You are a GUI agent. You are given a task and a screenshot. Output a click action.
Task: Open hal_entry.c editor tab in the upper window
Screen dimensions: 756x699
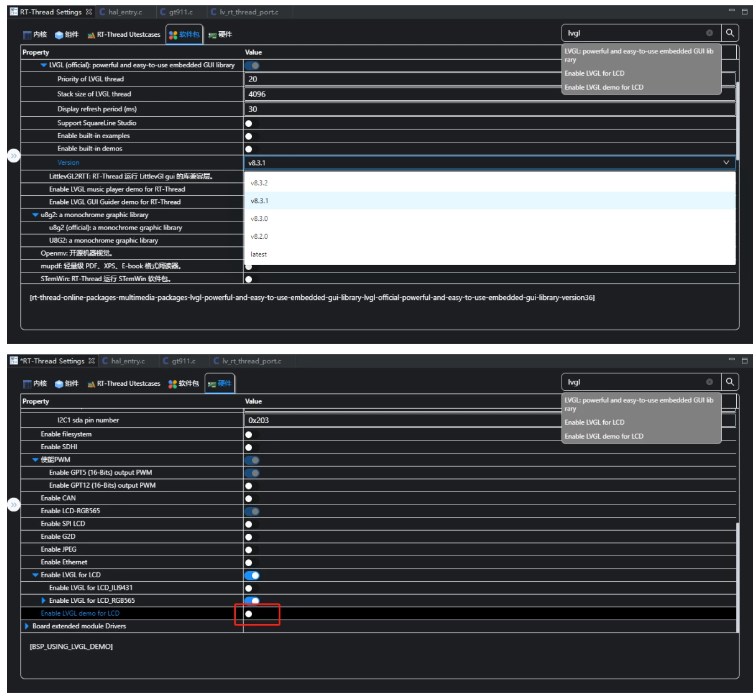click(121, 12)
